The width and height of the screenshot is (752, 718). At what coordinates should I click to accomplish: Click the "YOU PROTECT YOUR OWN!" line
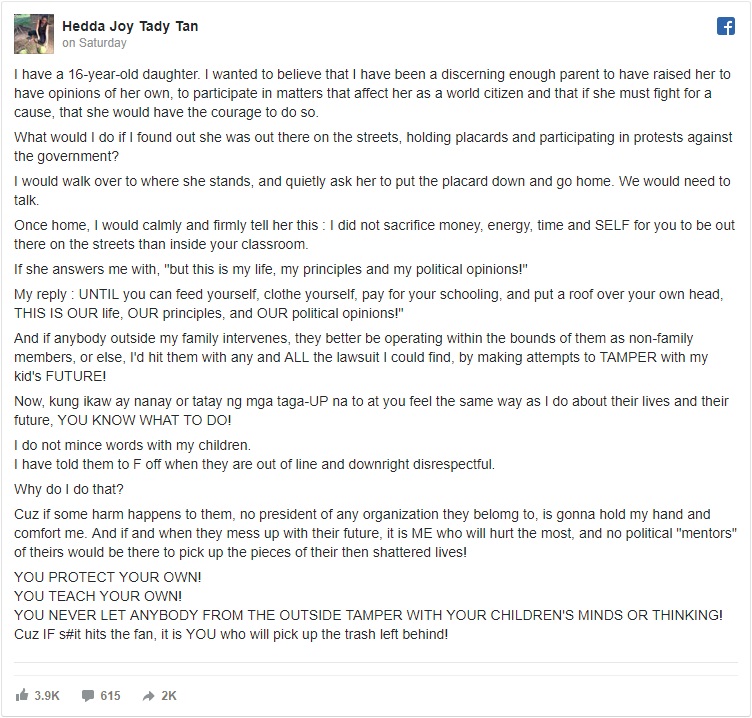click(x=108, y=579)
